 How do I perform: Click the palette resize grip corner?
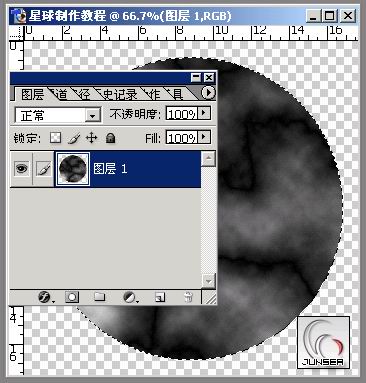[209, 297]
